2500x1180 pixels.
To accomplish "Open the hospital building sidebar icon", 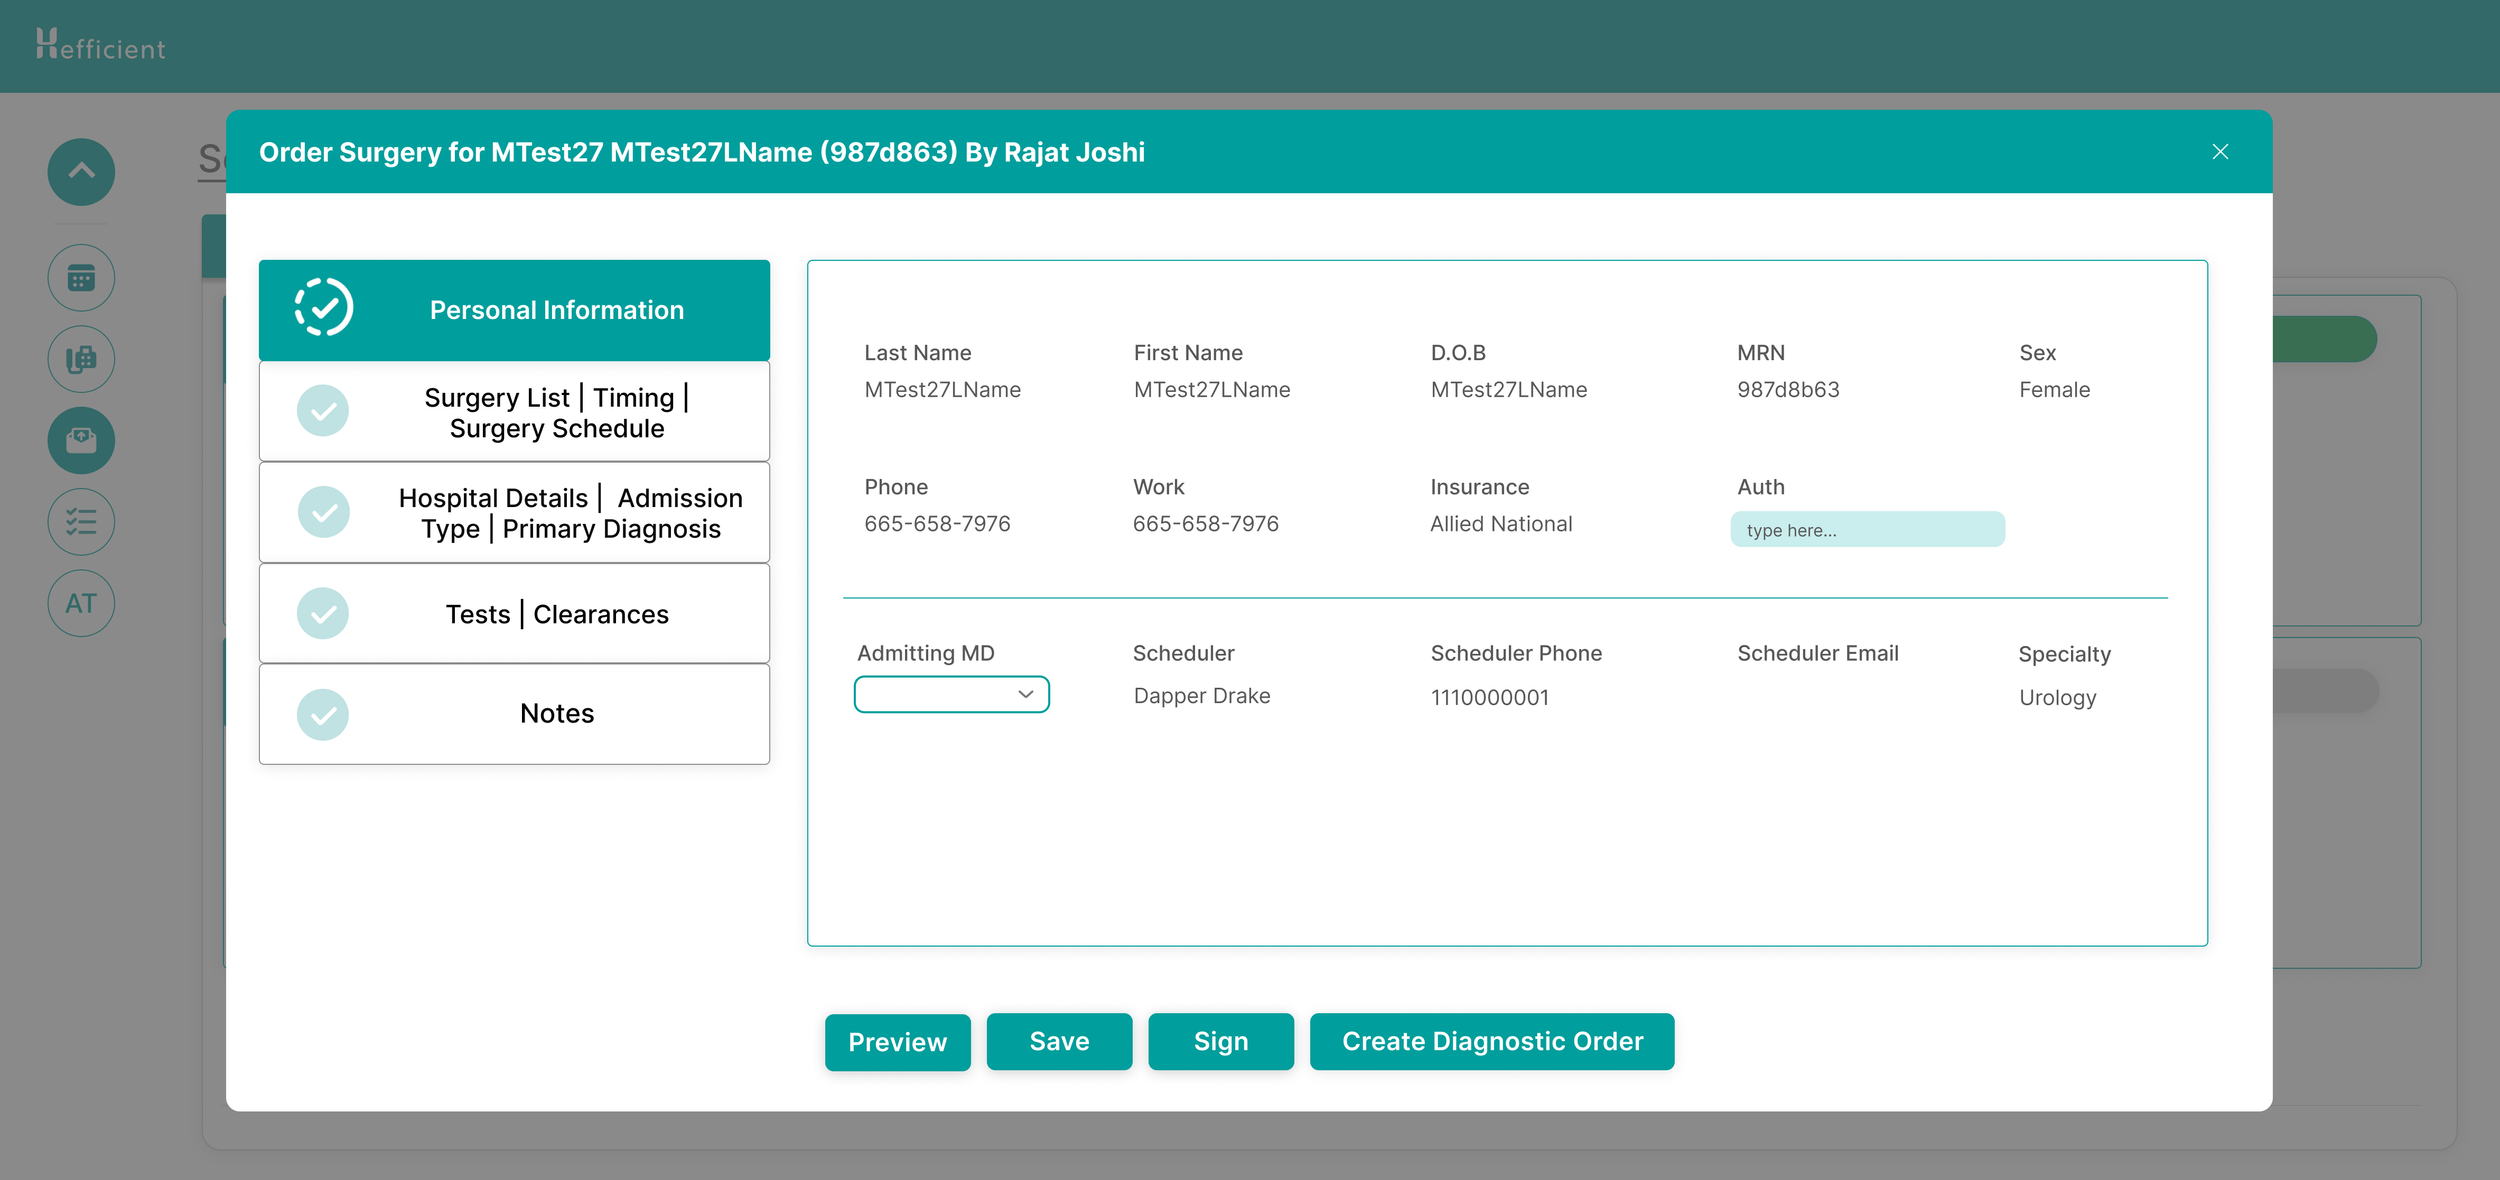I will click(81, 359).
